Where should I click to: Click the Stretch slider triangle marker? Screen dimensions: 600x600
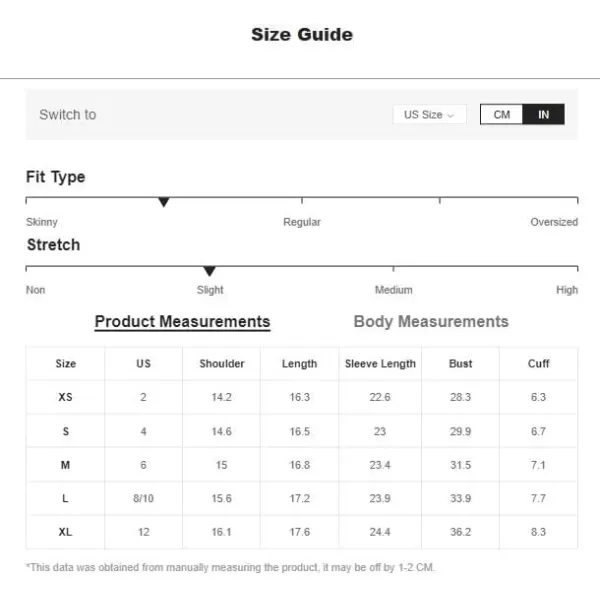pyautogui.click(x=209, y=271)
